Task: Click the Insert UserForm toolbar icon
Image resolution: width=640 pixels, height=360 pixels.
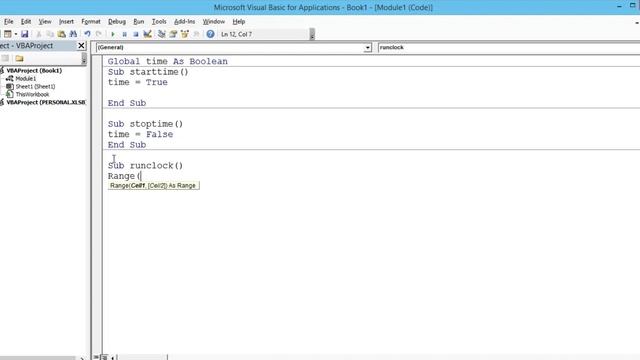Action: coord(7,34)
